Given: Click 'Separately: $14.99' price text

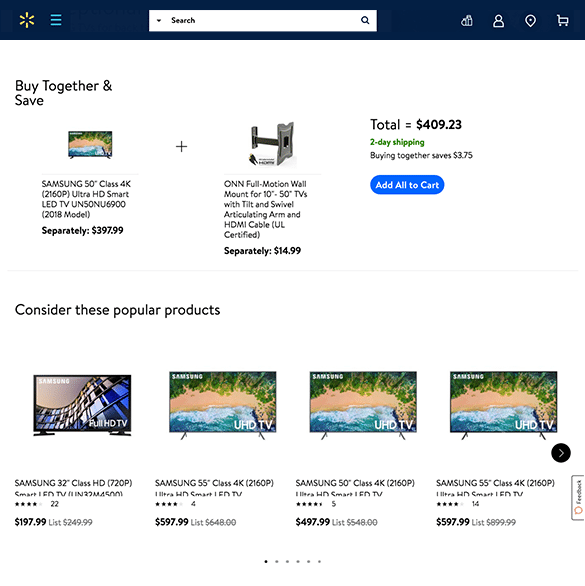Looking at the screenshot, I should coord(262,251).
